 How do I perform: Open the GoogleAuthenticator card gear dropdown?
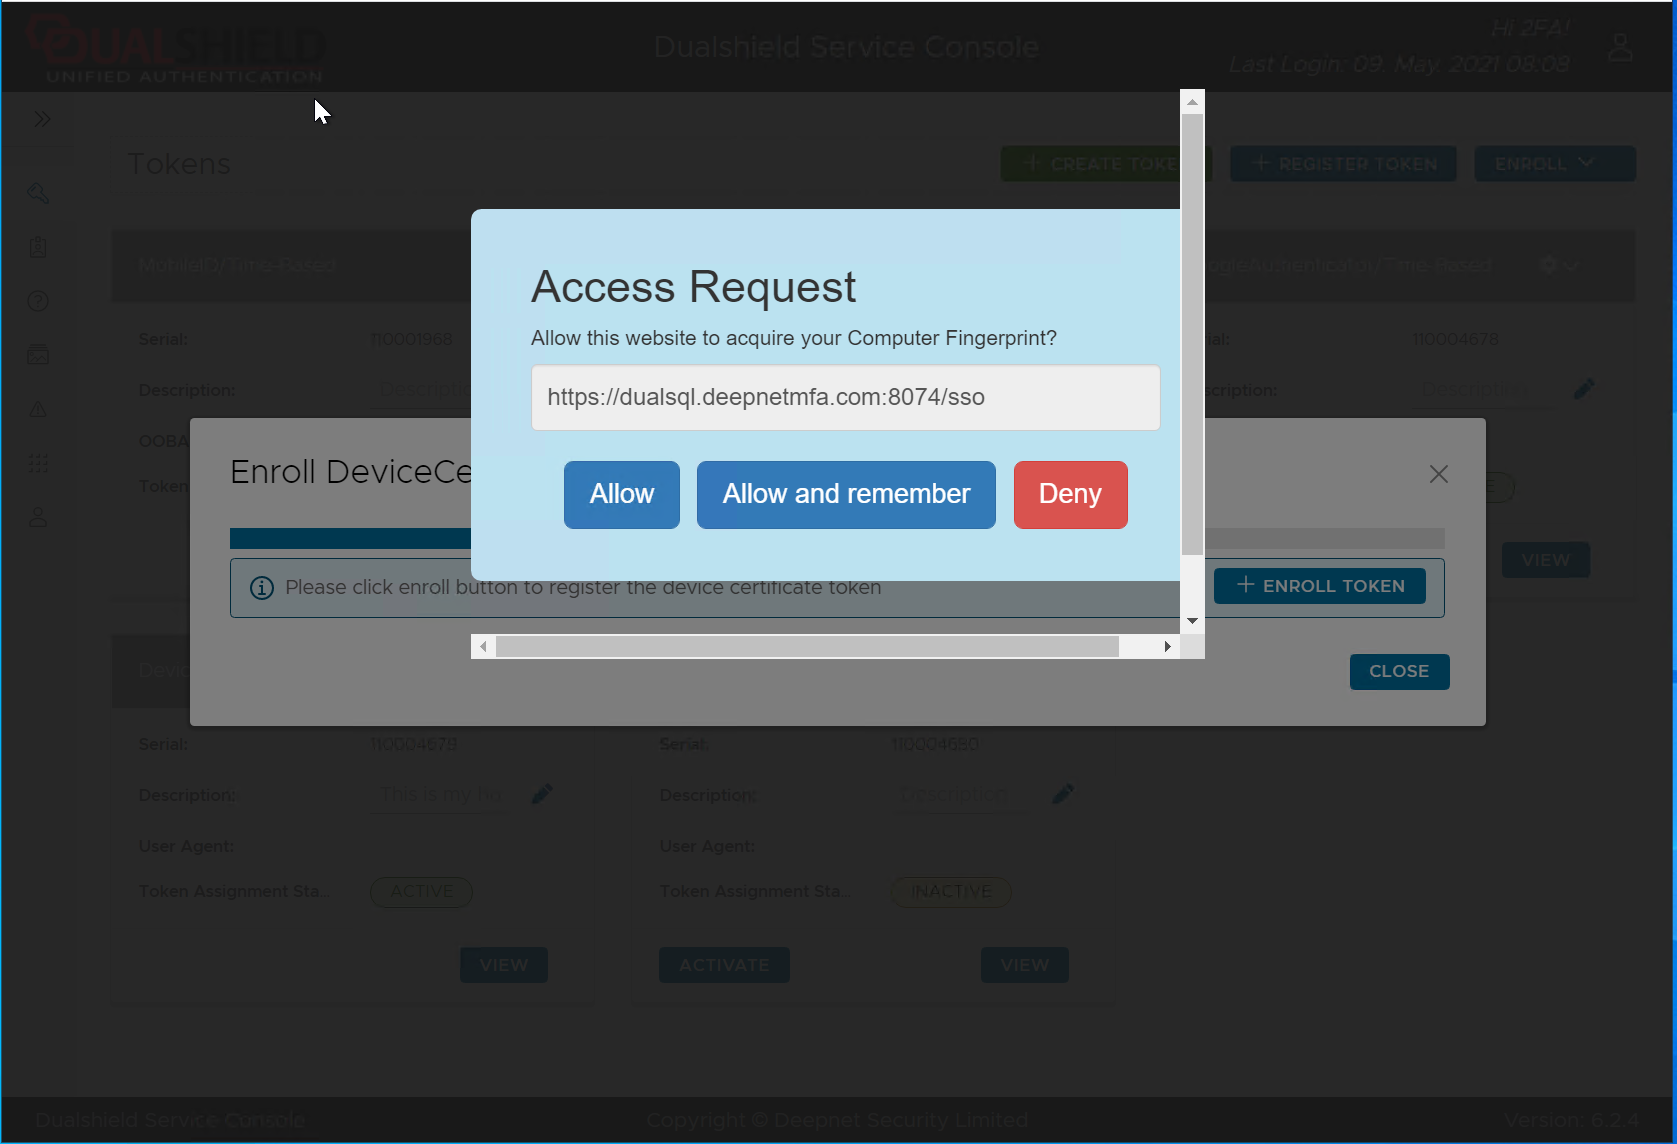(1559, 265)
